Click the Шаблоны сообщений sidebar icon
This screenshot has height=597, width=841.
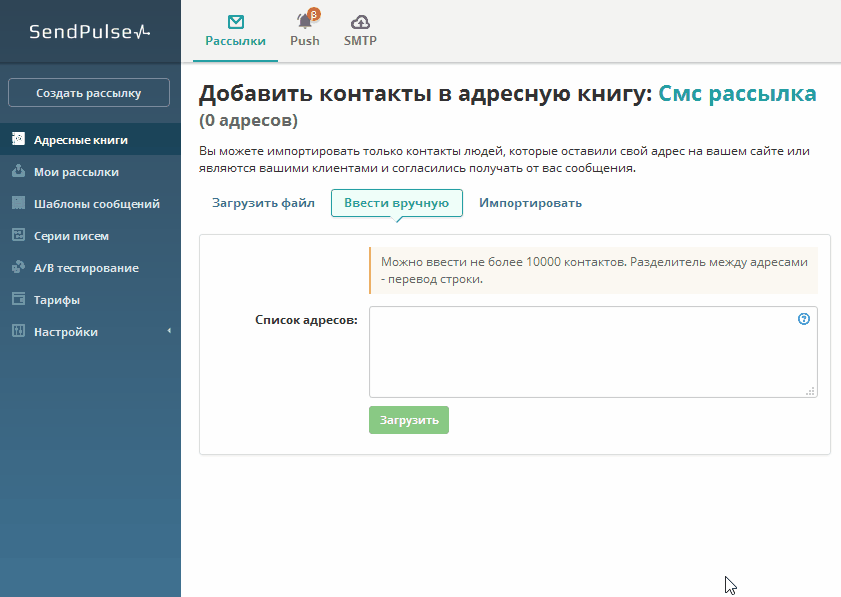[x=18, y=204]
